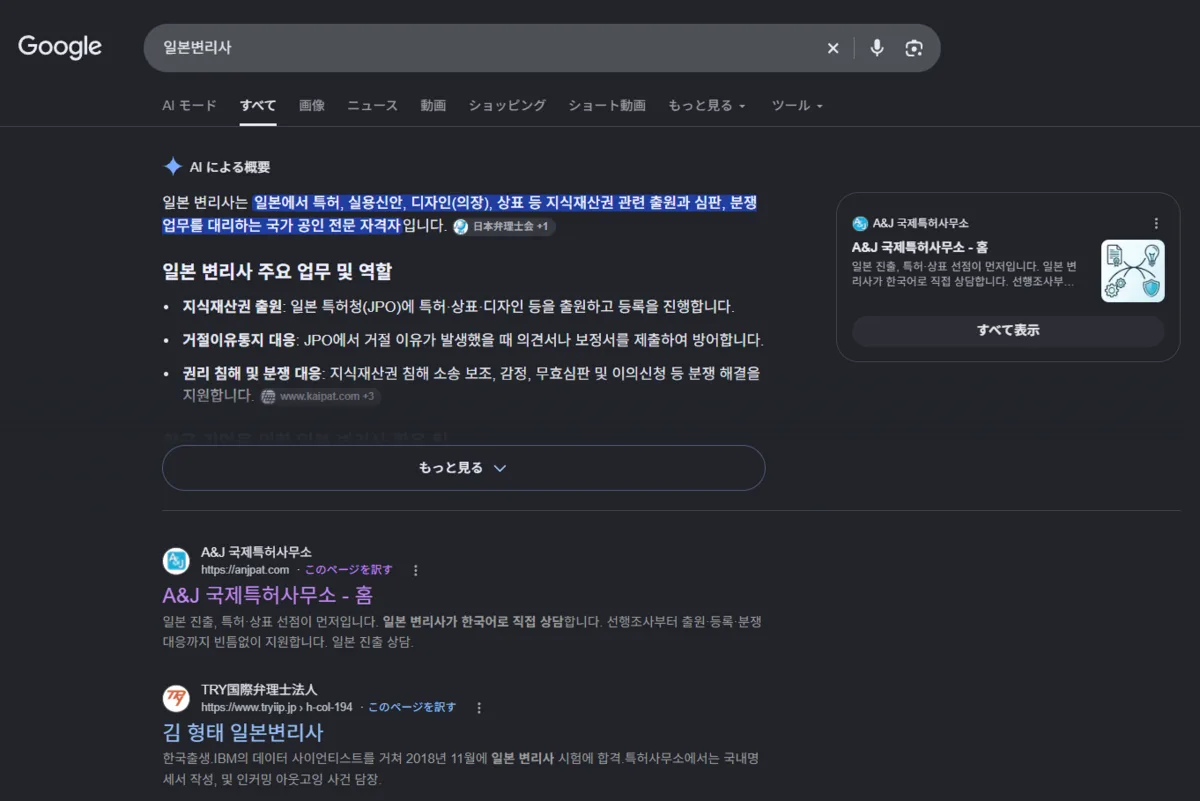Screen dimensions: 1200x801
Task: Open the 日本弁理士会 +1 source chip
Action: [x=503, y=227]
